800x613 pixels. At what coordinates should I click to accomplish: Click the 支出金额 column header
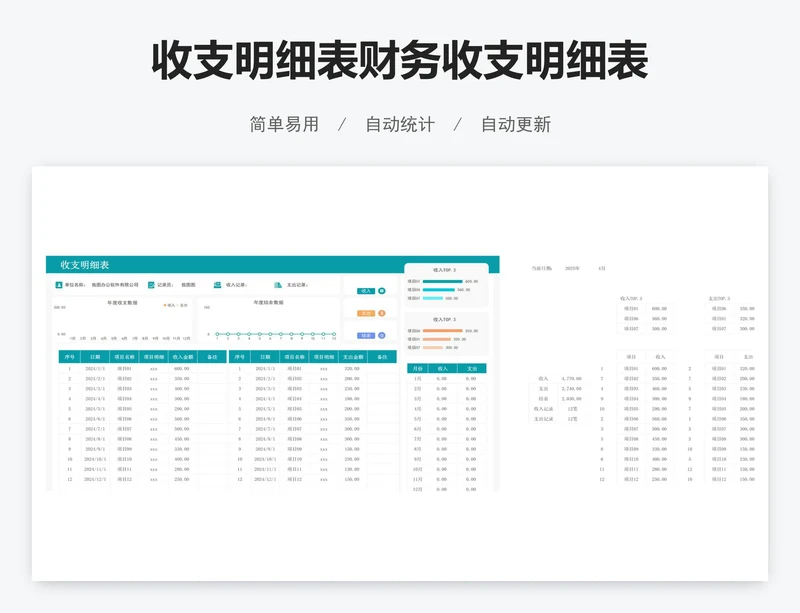pos(353,357)
